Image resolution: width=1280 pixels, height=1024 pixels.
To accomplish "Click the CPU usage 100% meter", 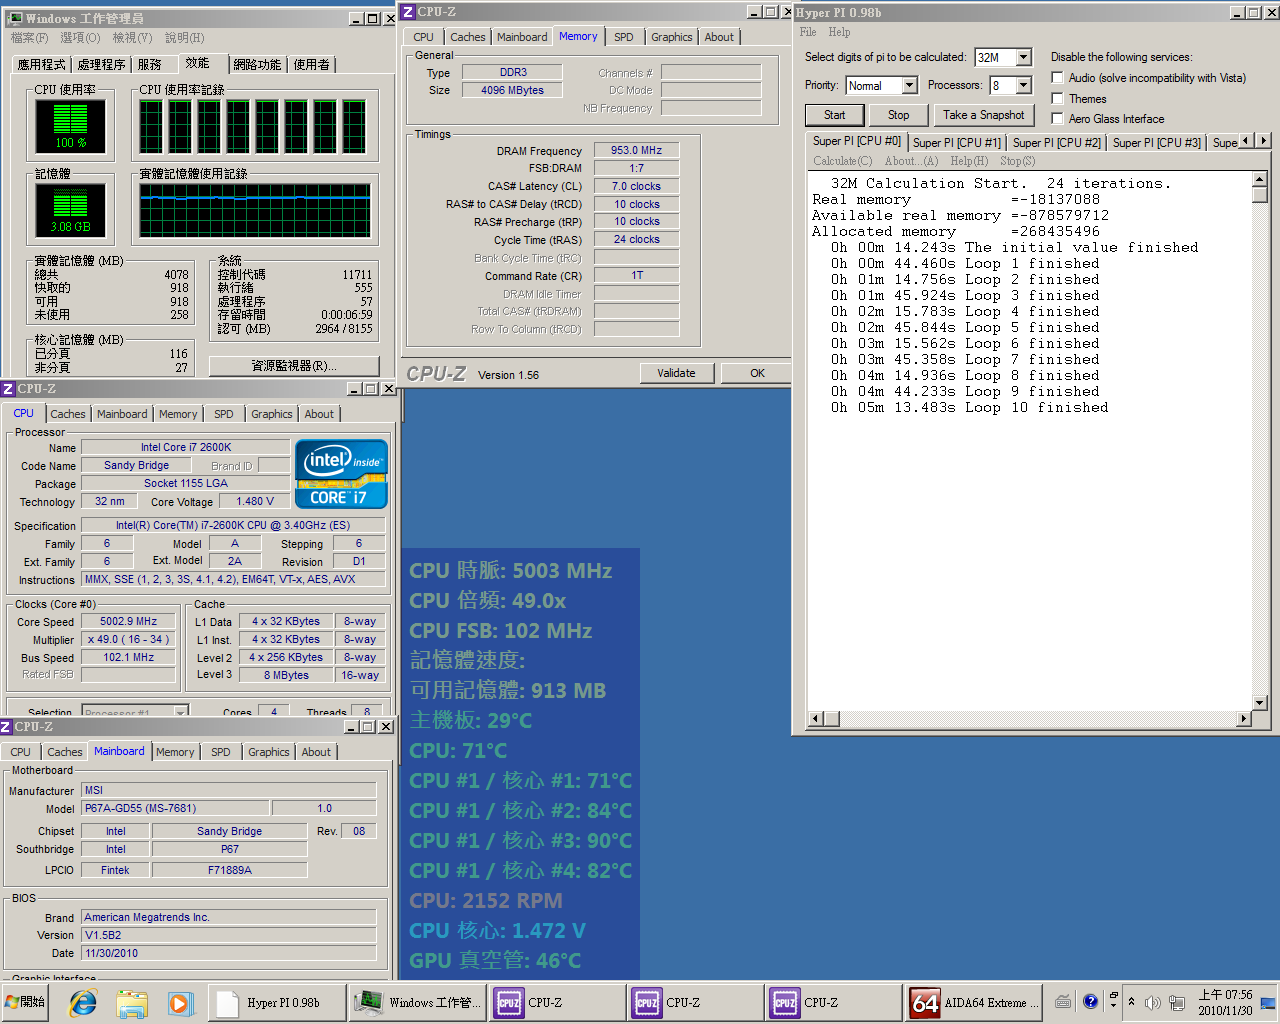I will (x=70, y=125).
